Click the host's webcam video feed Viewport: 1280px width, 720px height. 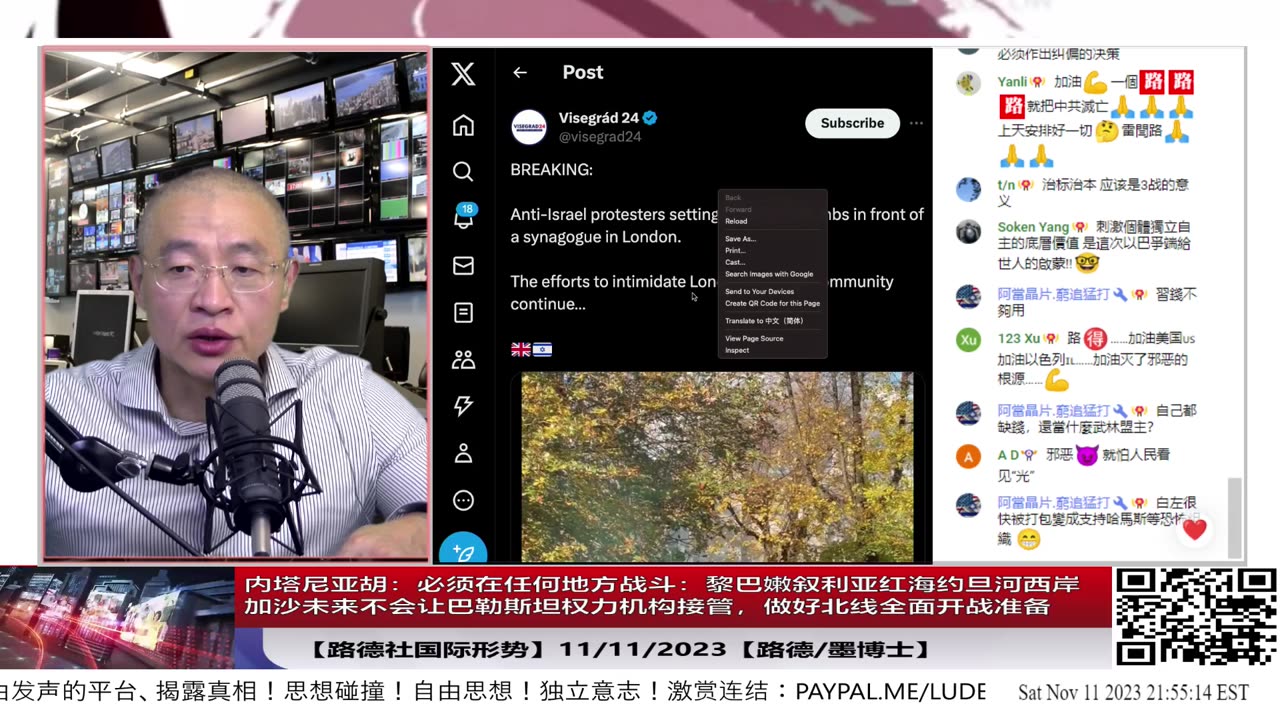click(237, 305)
